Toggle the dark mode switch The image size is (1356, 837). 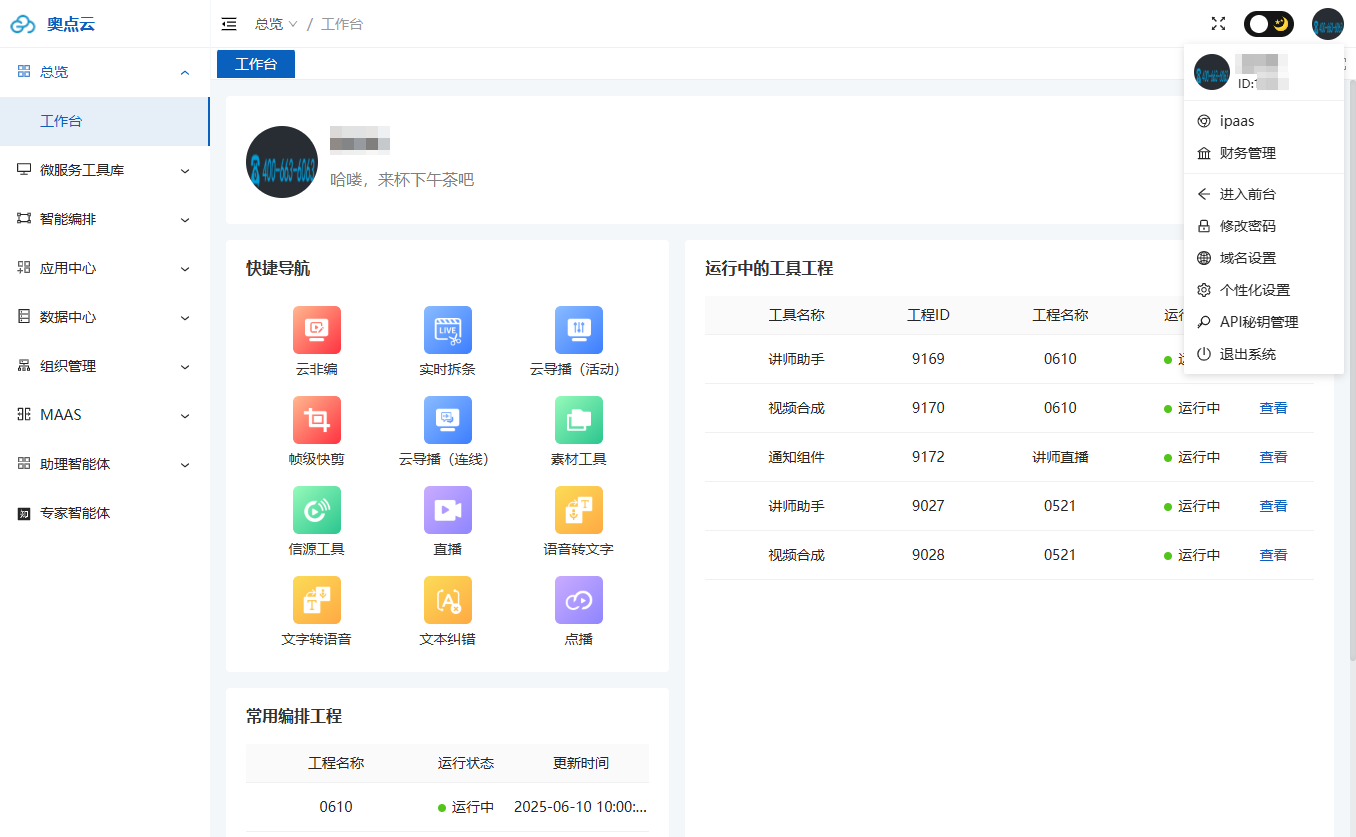click(1268, 24)
